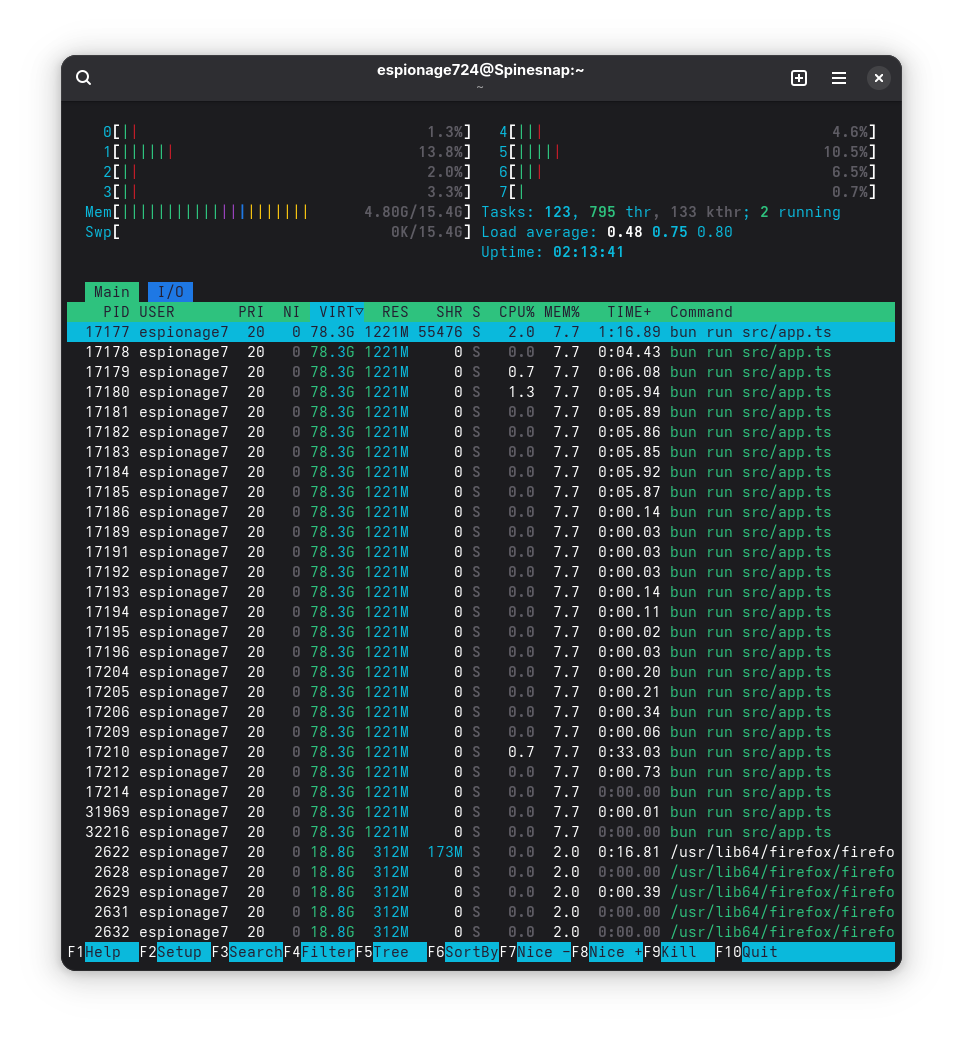Open the terminal hamburger menu
Screen dimensions: 963x1038
839,78
